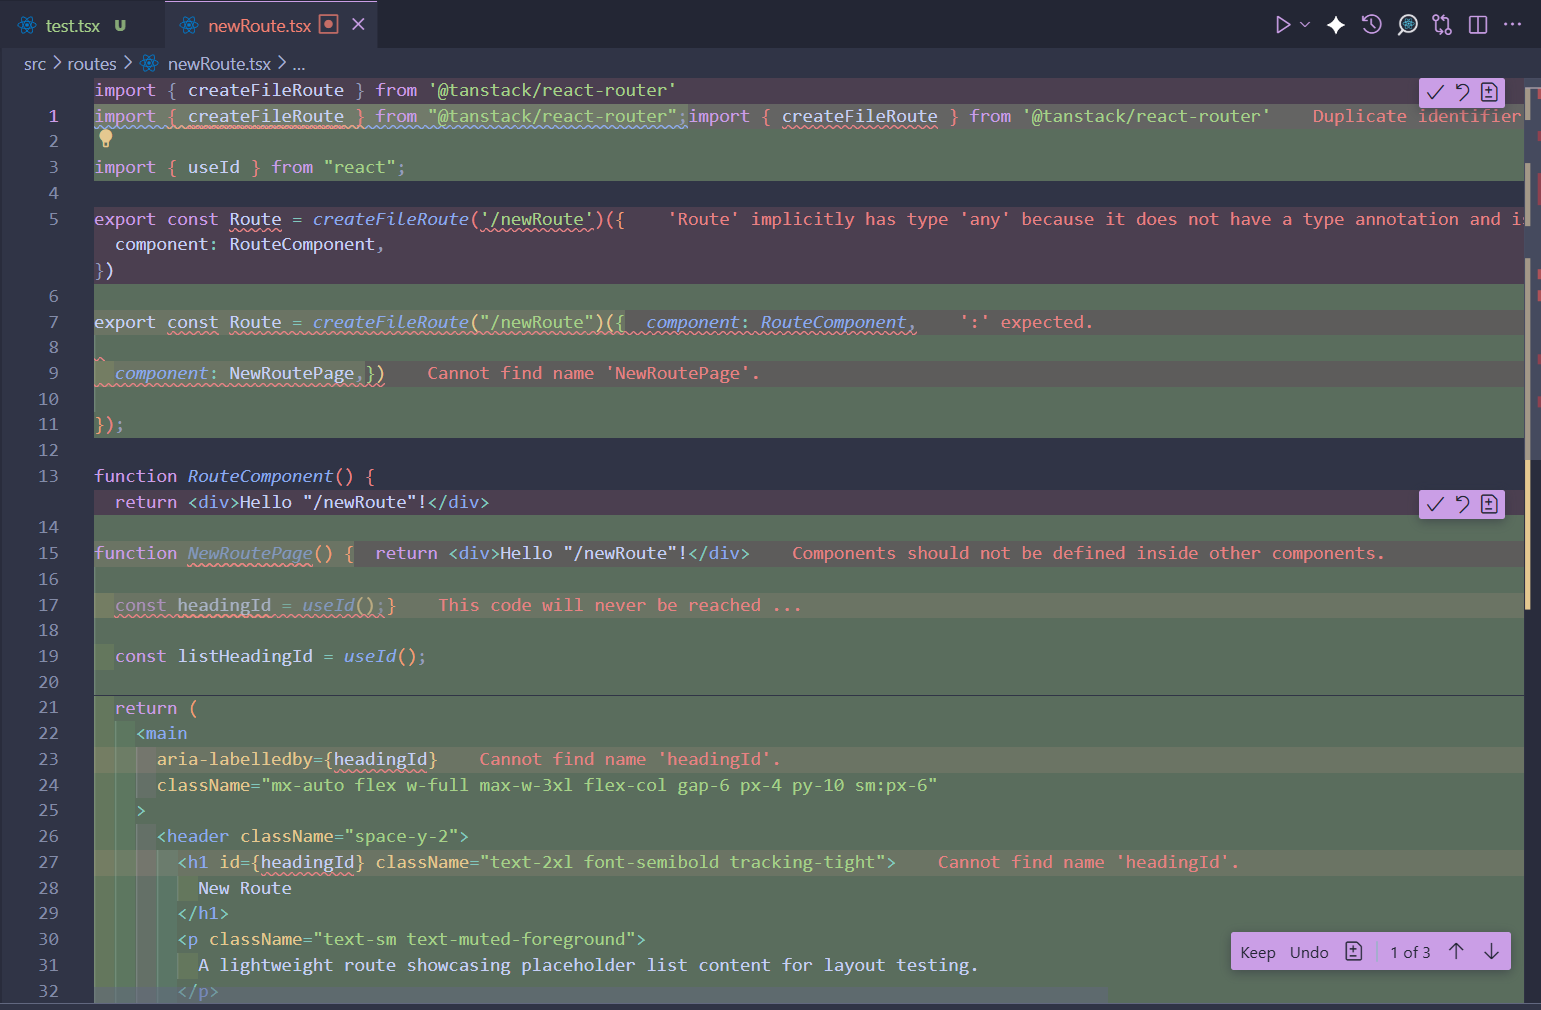This screenshot has height=1010, width=1541.
Task: Open the timeline history clock icon
Action: (x=1372, y=25)
